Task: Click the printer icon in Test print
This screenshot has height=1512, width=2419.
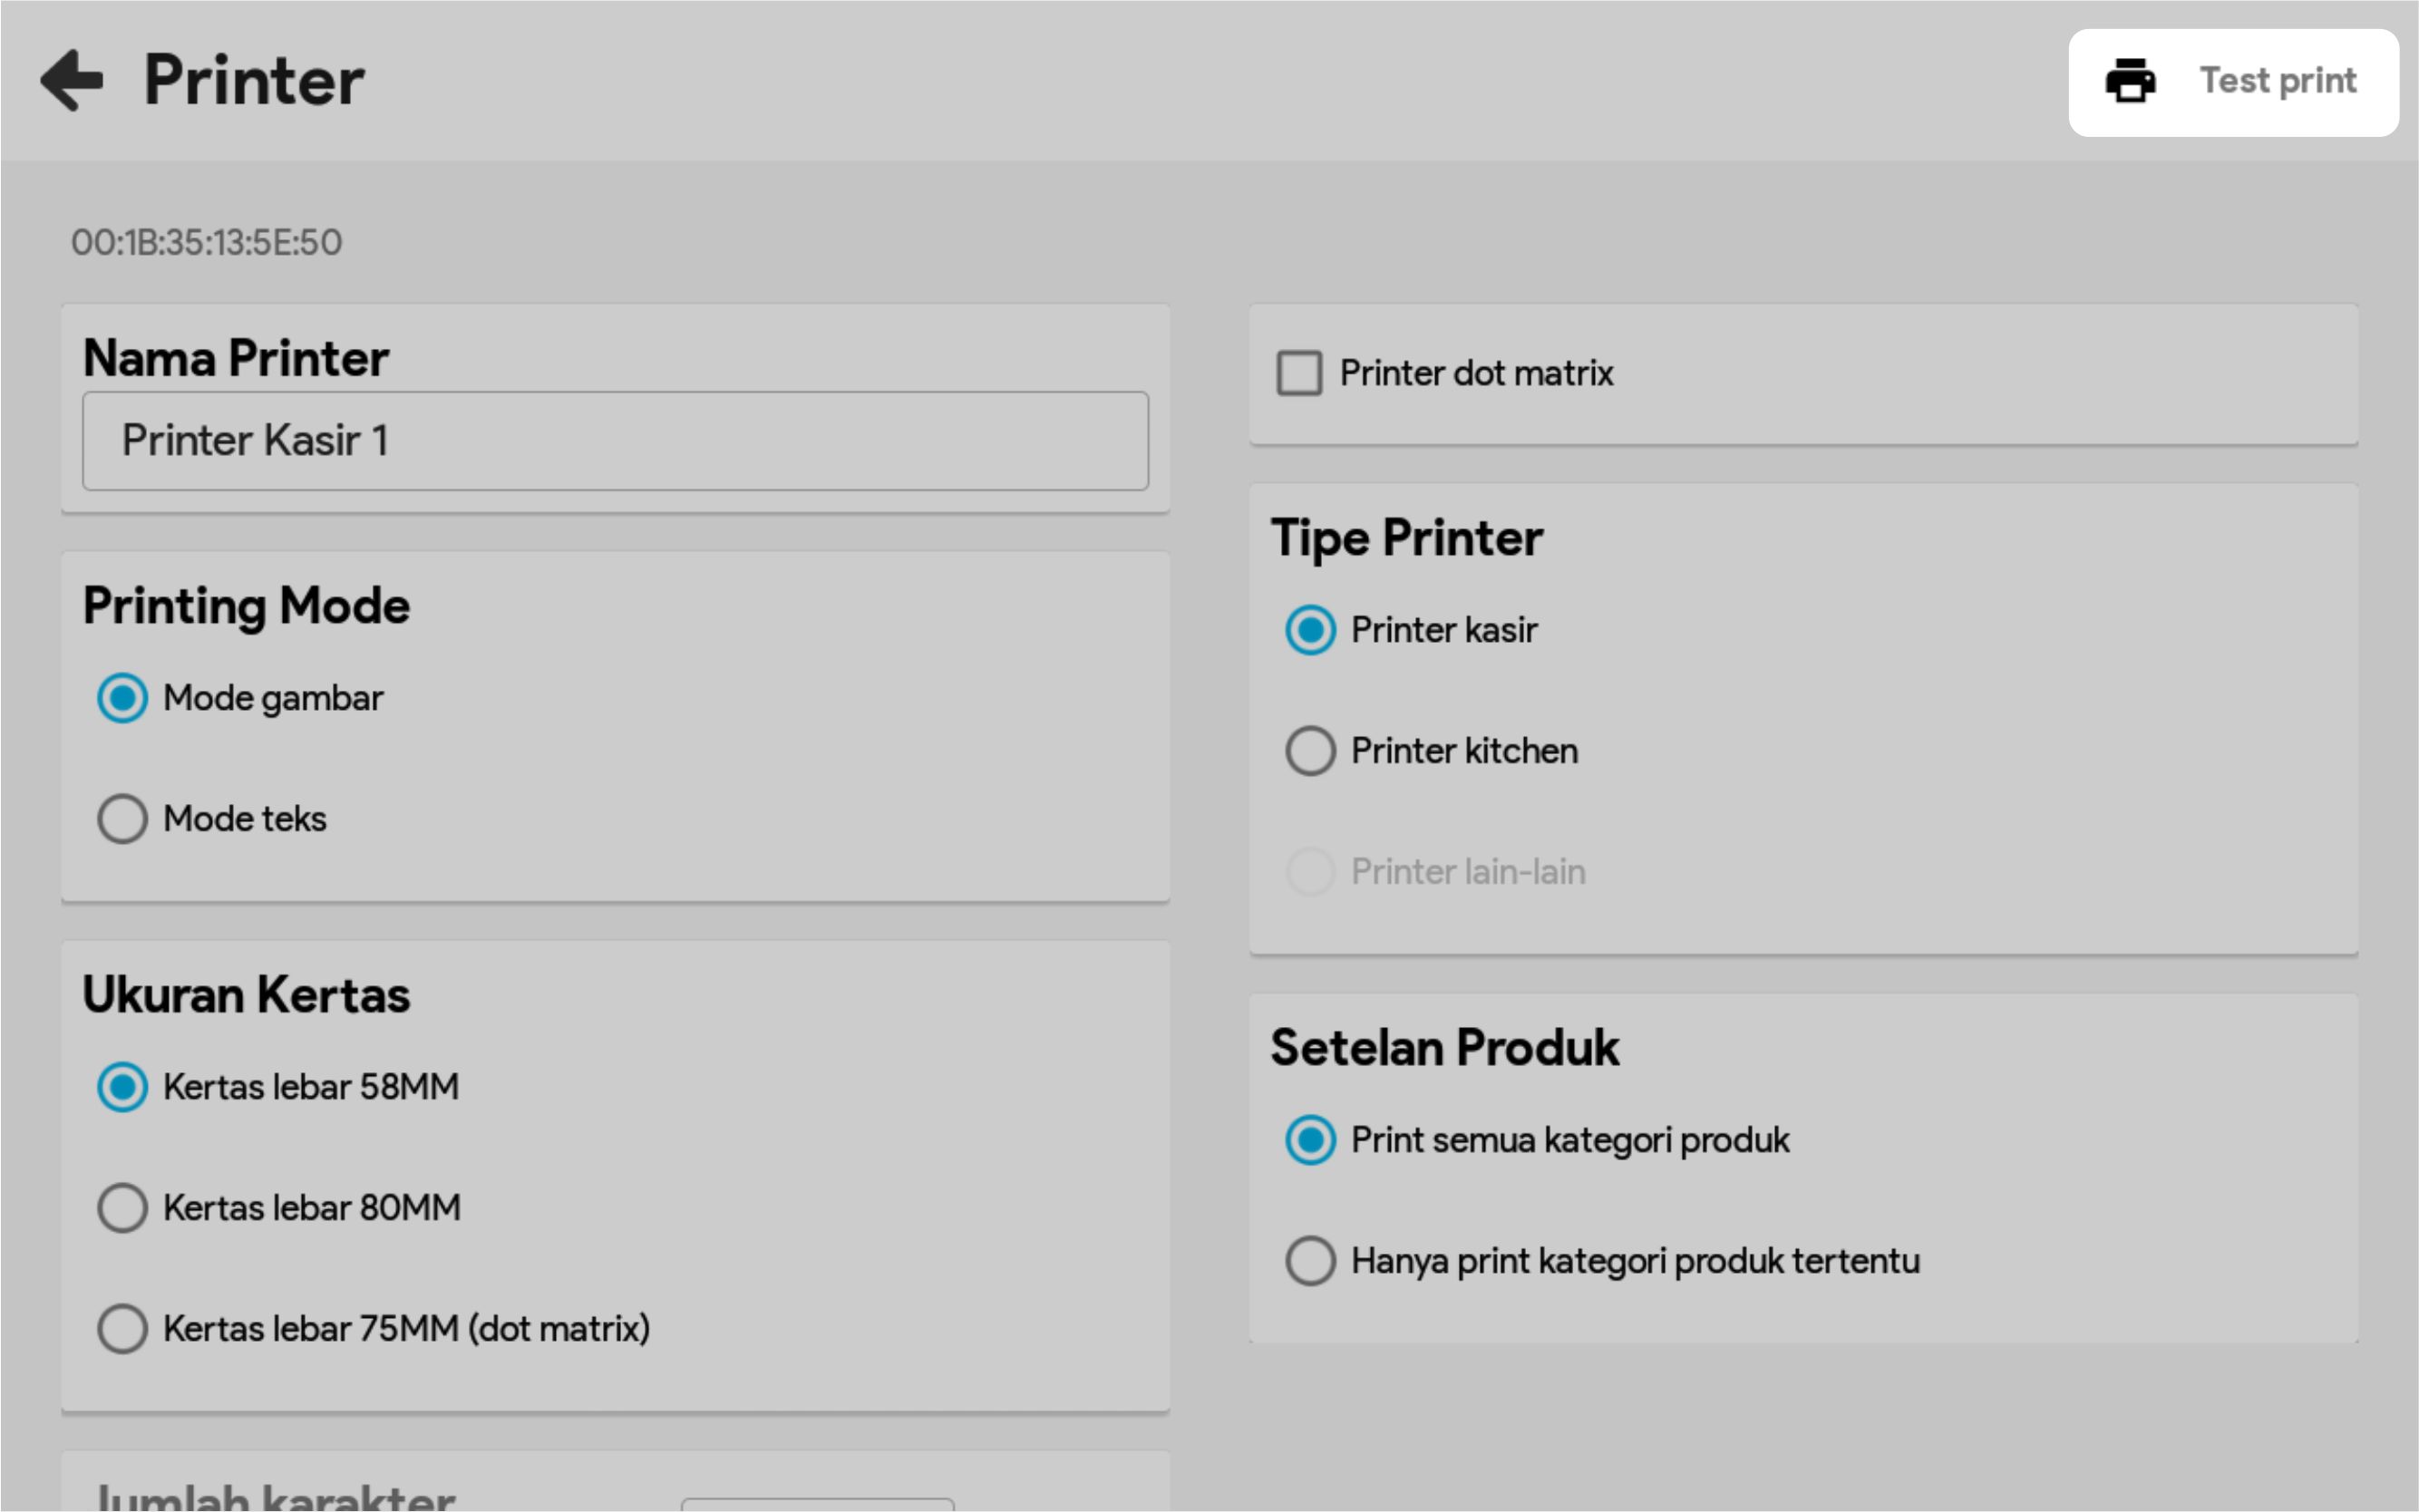Action: tap(2130, 81)
